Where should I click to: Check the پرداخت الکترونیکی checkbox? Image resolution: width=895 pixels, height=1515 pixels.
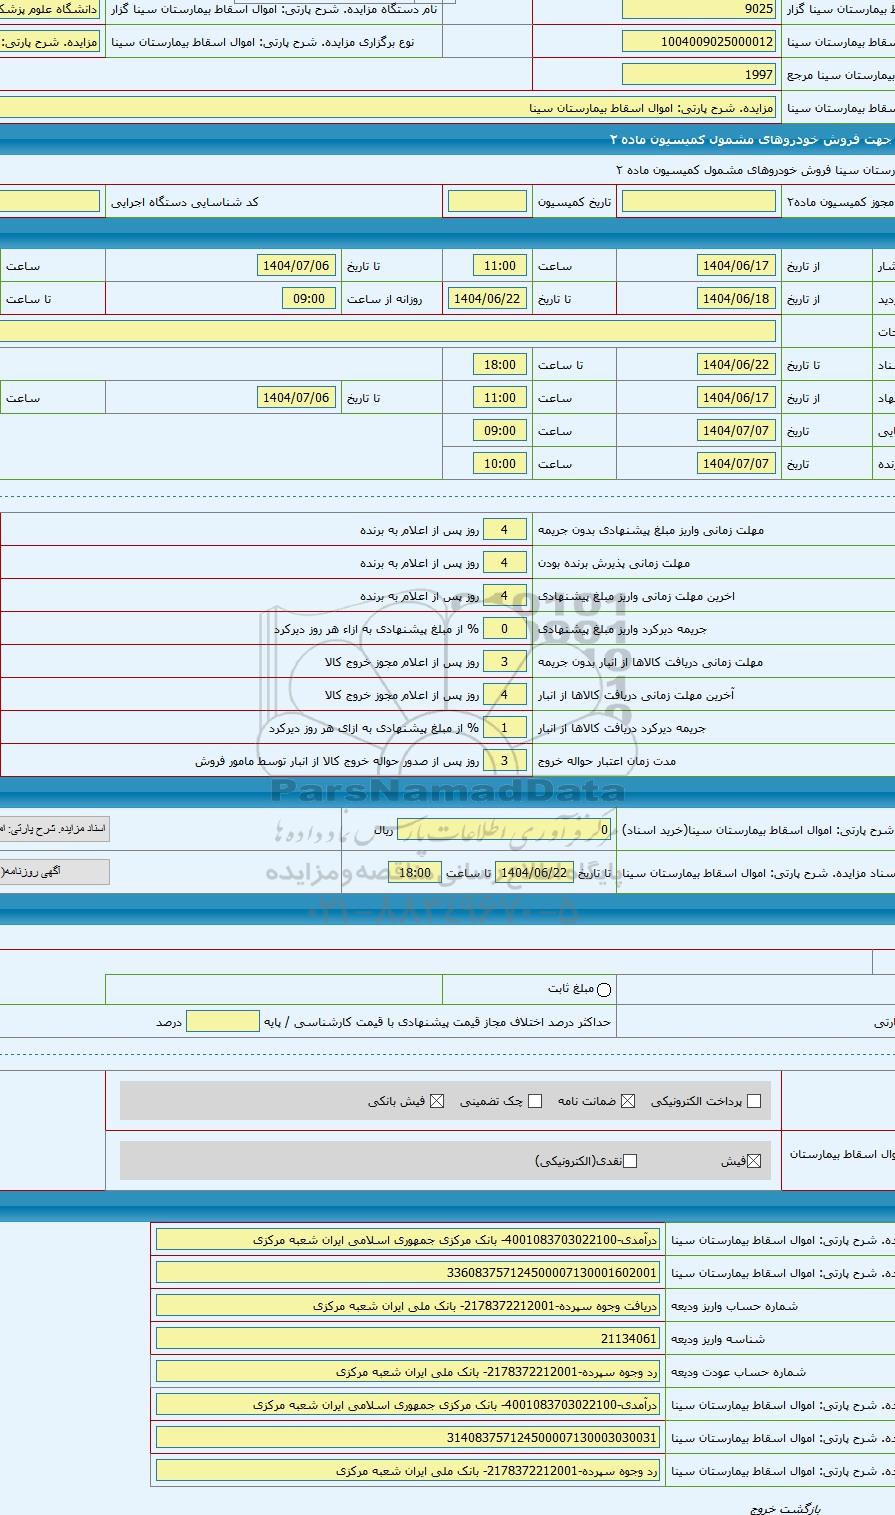[754, 1101]
